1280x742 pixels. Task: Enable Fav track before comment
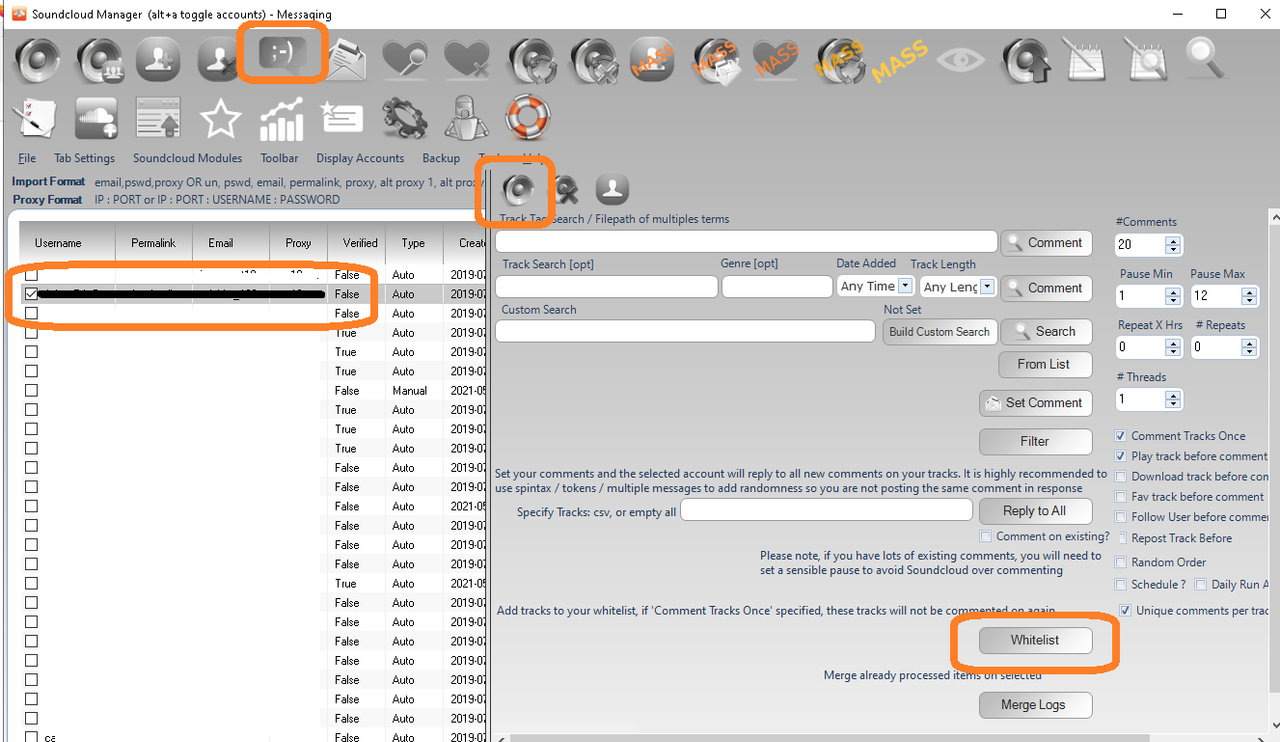coord(1122,497)
